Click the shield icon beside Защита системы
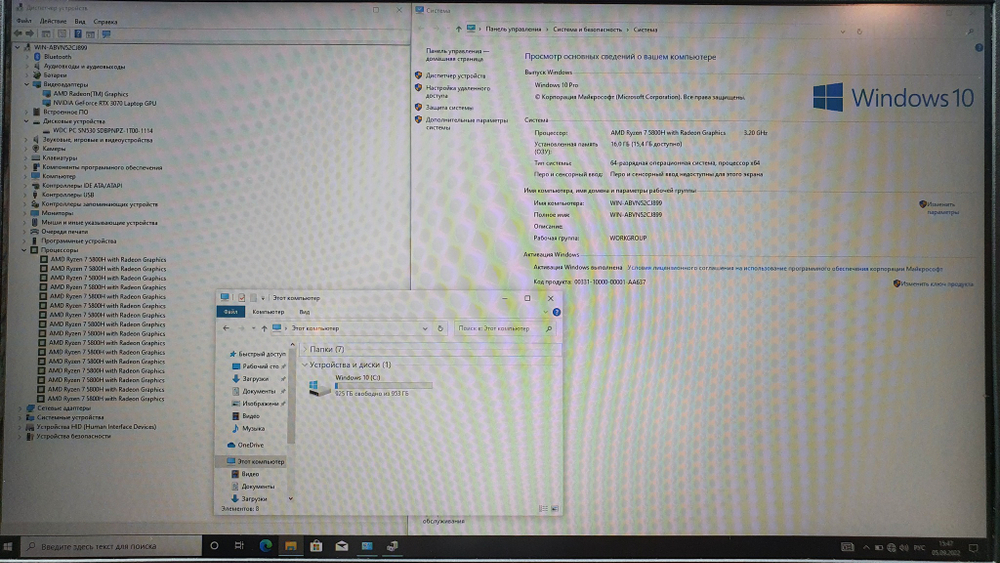The width and height of the screenshot is (1000, 563). tap(418, 107)
